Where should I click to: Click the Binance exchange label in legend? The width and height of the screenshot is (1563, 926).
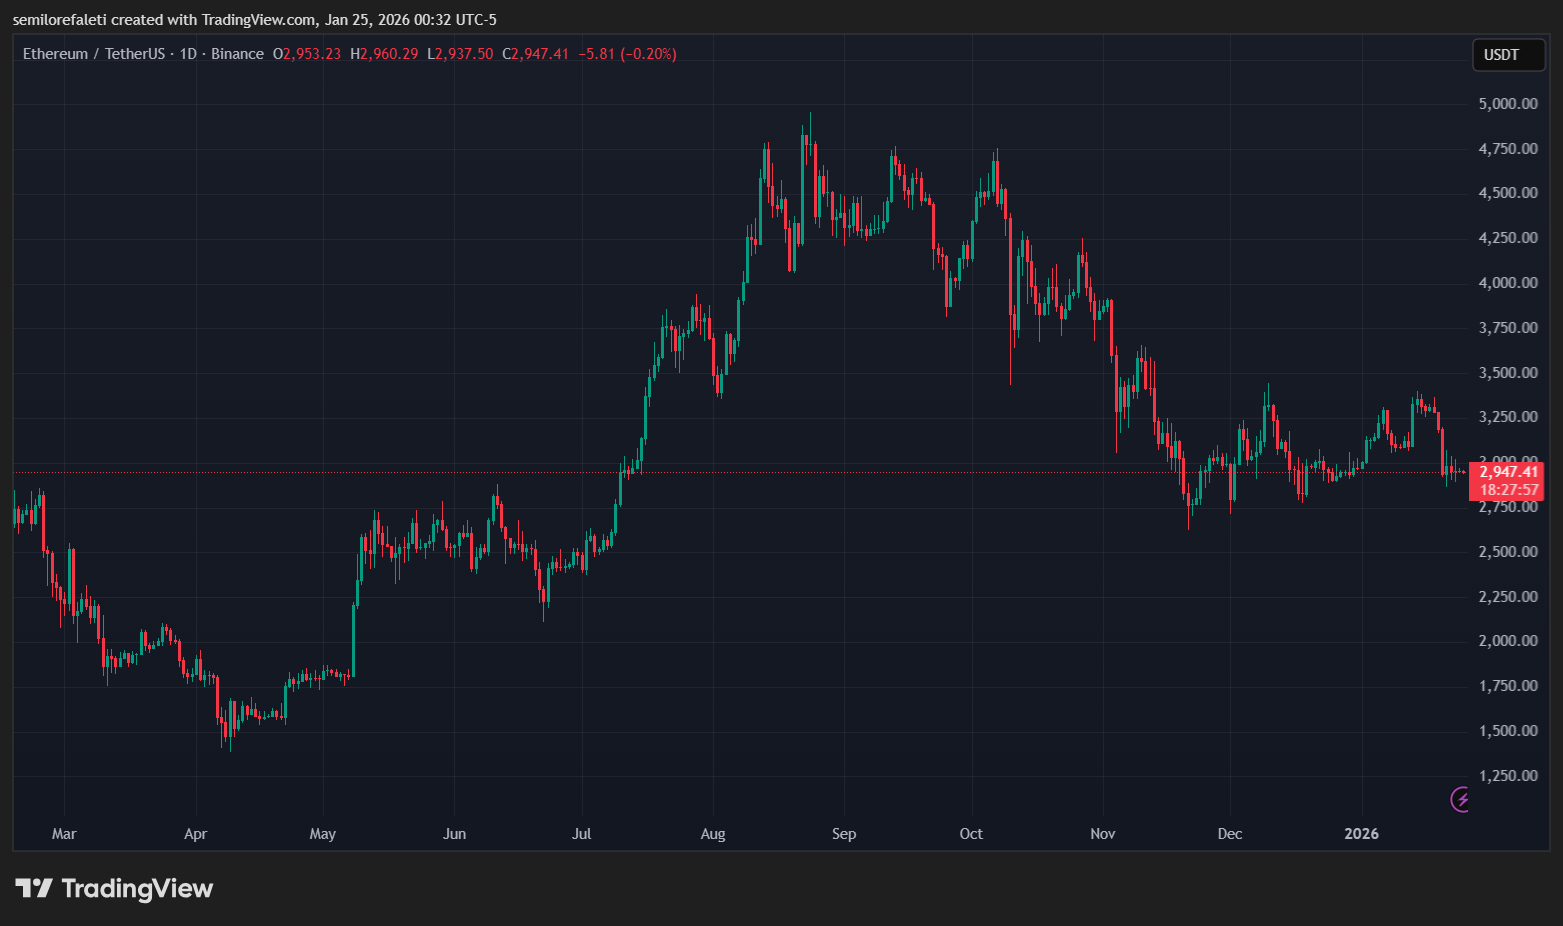237,53
